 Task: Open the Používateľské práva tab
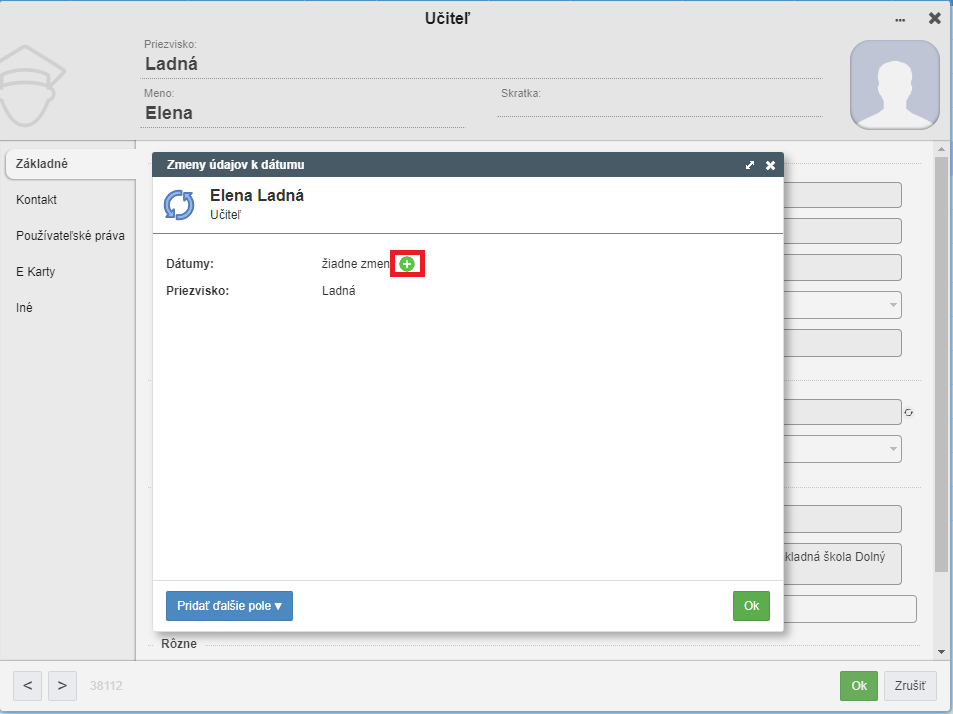71,236
